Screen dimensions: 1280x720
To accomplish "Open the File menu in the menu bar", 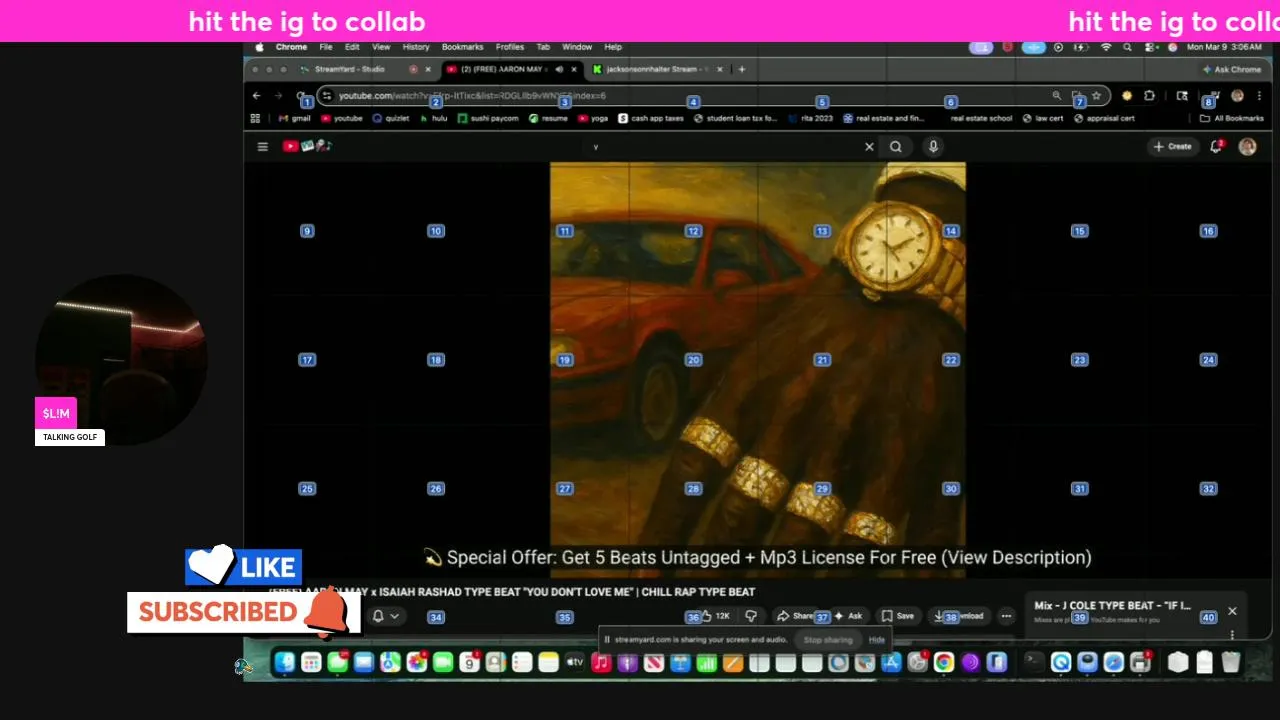I will pos(326,47).
